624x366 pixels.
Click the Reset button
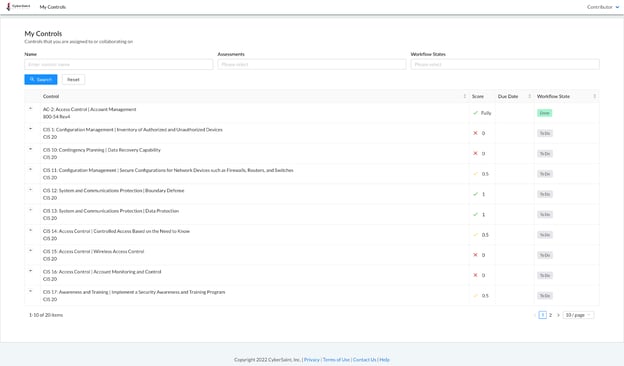click(x=73, y=80)
